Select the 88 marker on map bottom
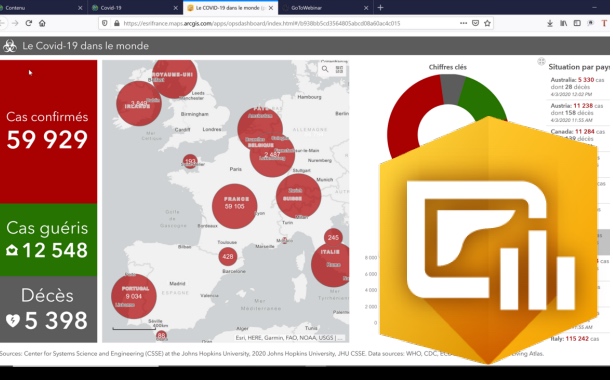This screenshot has height=380, width=613. pyautogui.click(x=161, y=335)
